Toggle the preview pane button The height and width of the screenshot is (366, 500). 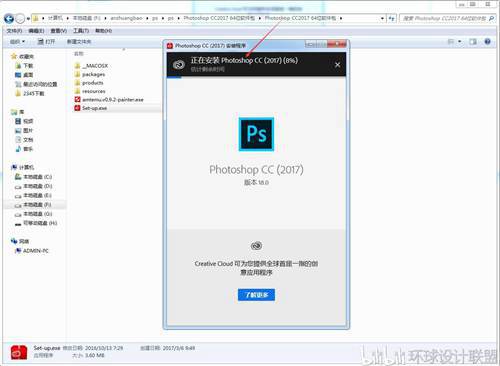[x=473, y=42]
